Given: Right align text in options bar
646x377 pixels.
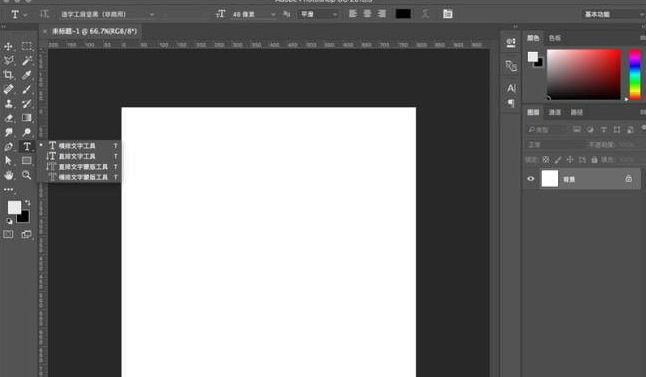Looking at the screenshot, I should 382,14.
